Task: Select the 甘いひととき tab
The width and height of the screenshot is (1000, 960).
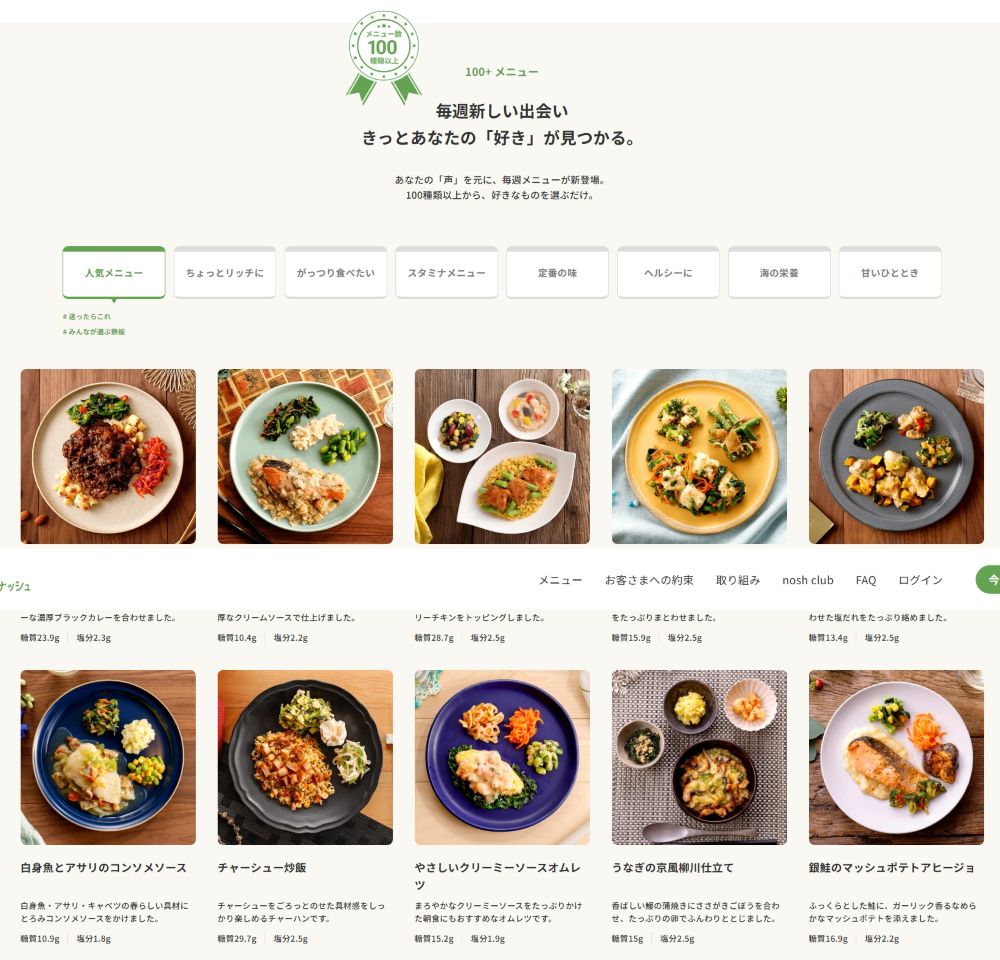Action: coord(890,272)
